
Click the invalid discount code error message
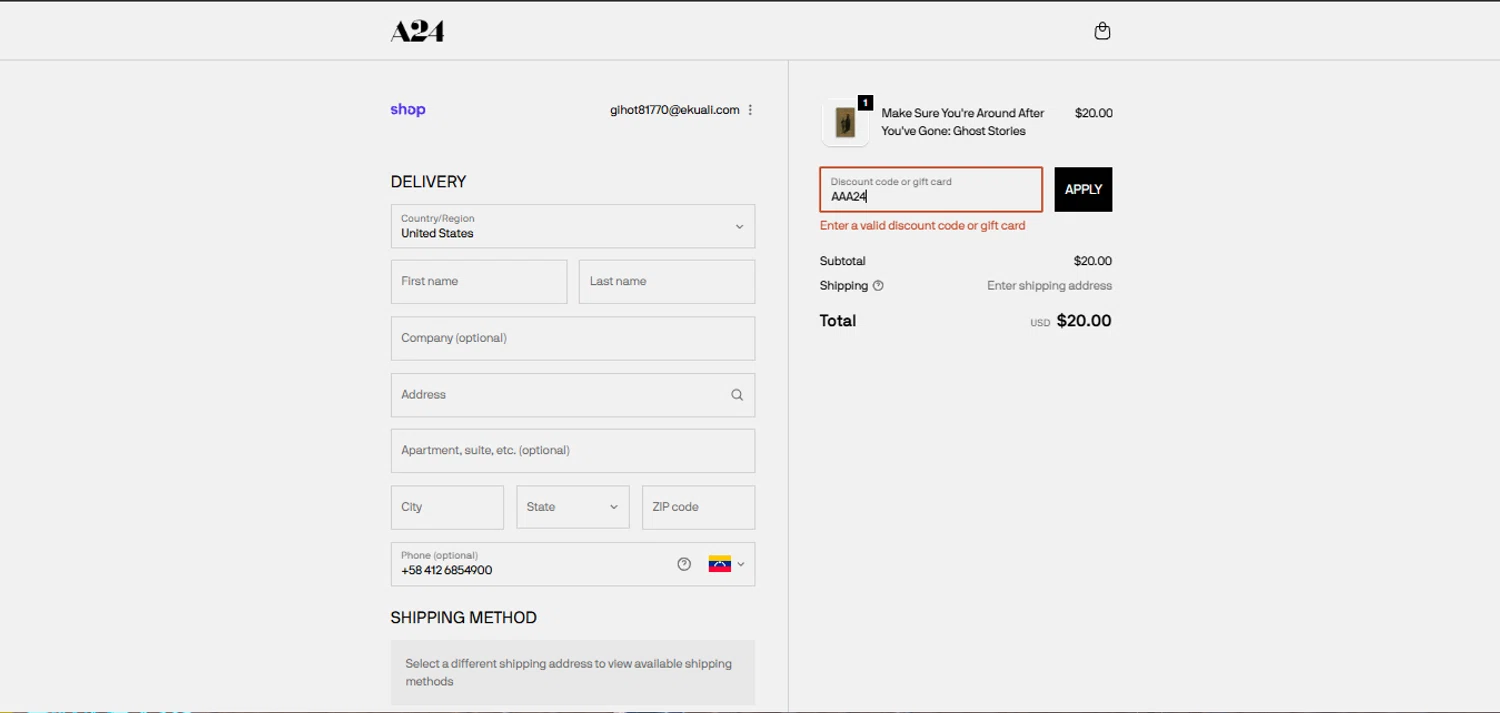tap(922, 226)
